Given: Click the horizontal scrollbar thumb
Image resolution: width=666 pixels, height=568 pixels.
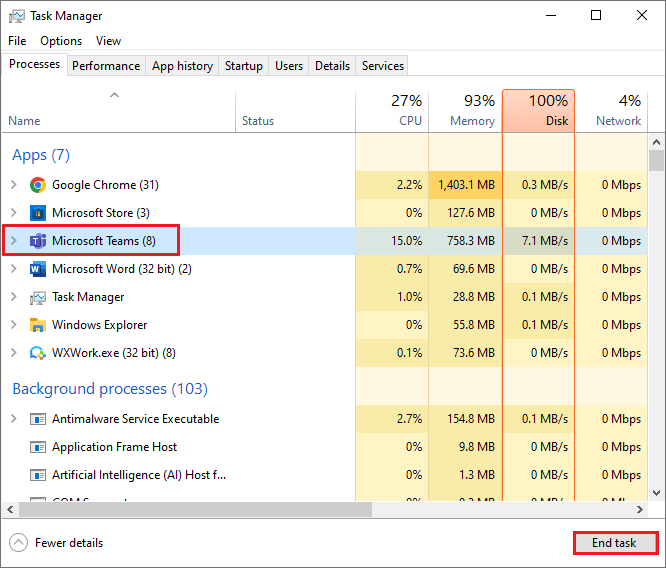Looking at the screenshot, I should 195,509.
